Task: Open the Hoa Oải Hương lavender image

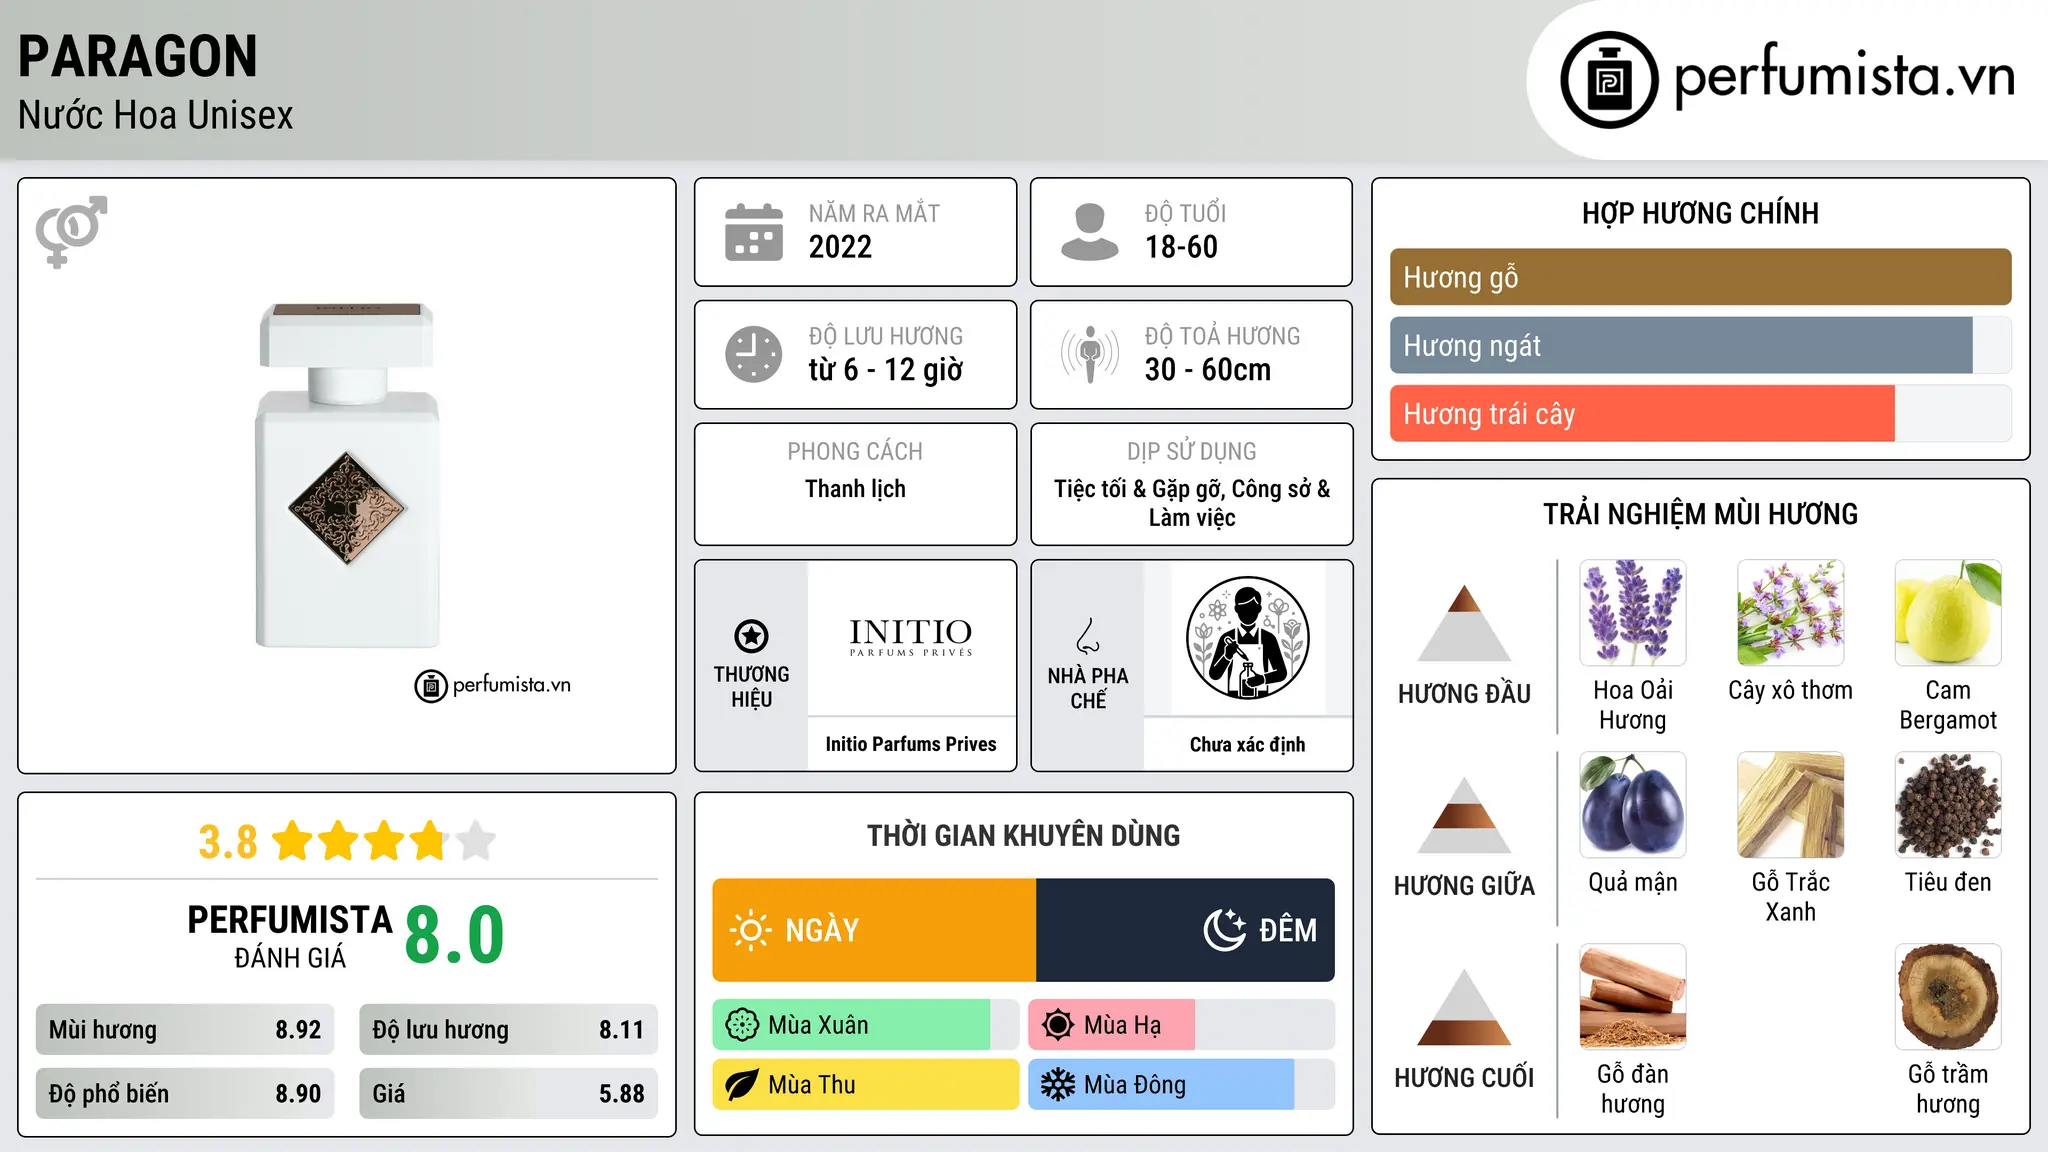Action: pyautogui.click(x=1633, y=613)
